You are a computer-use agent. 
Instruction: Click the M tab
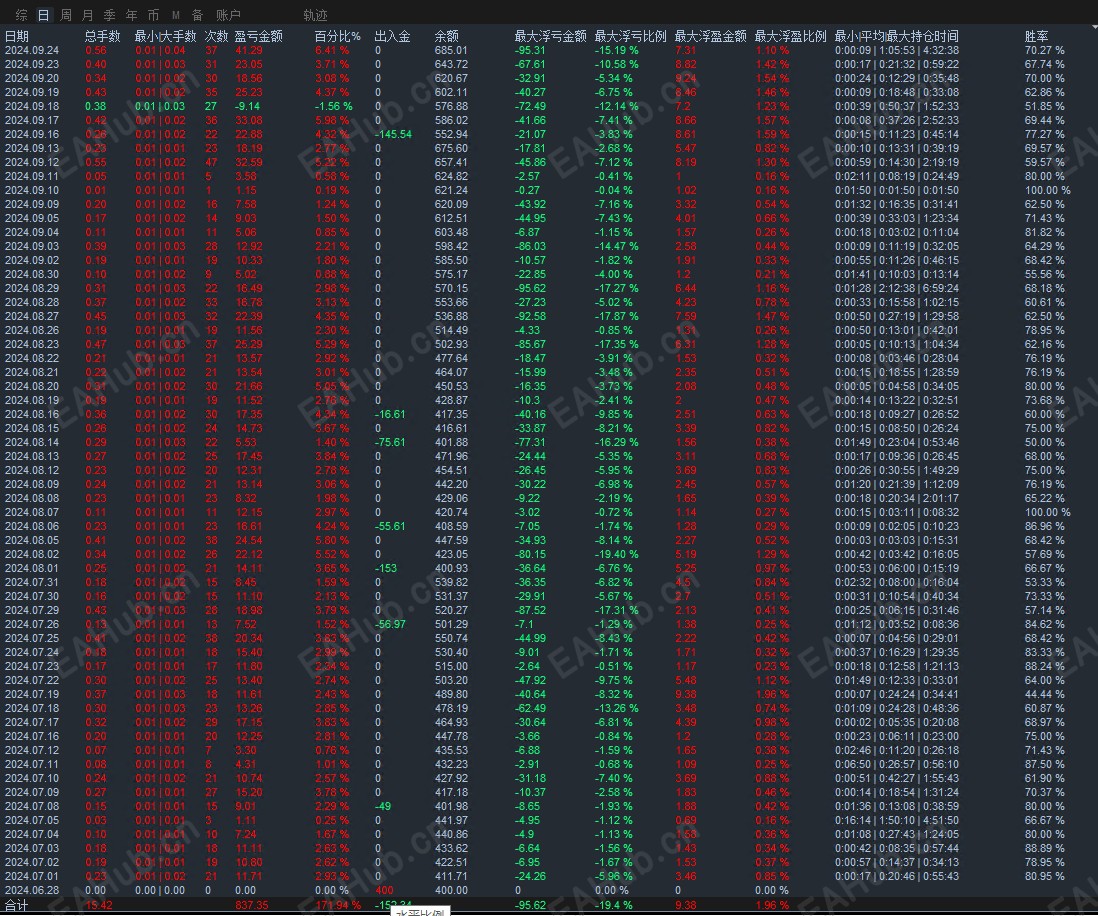[x=176, y=15]
